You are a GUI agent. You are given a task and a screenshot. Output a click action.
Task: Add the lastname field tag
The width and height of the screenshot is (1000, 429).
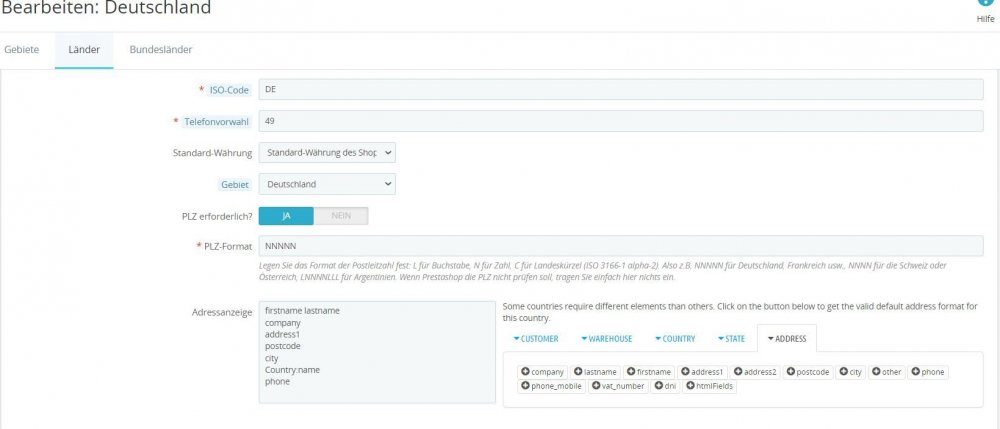point(596,372)
